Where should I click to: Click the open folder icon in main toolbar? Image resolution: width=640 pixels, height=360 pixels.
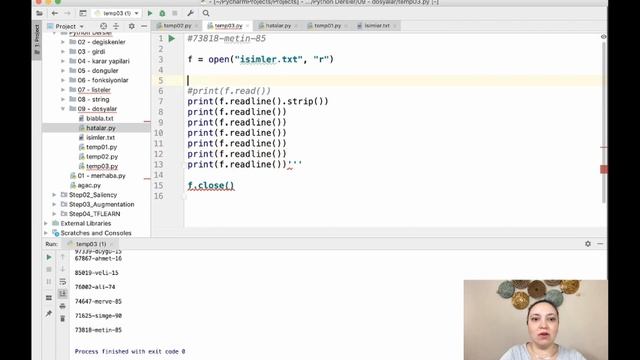39,13
